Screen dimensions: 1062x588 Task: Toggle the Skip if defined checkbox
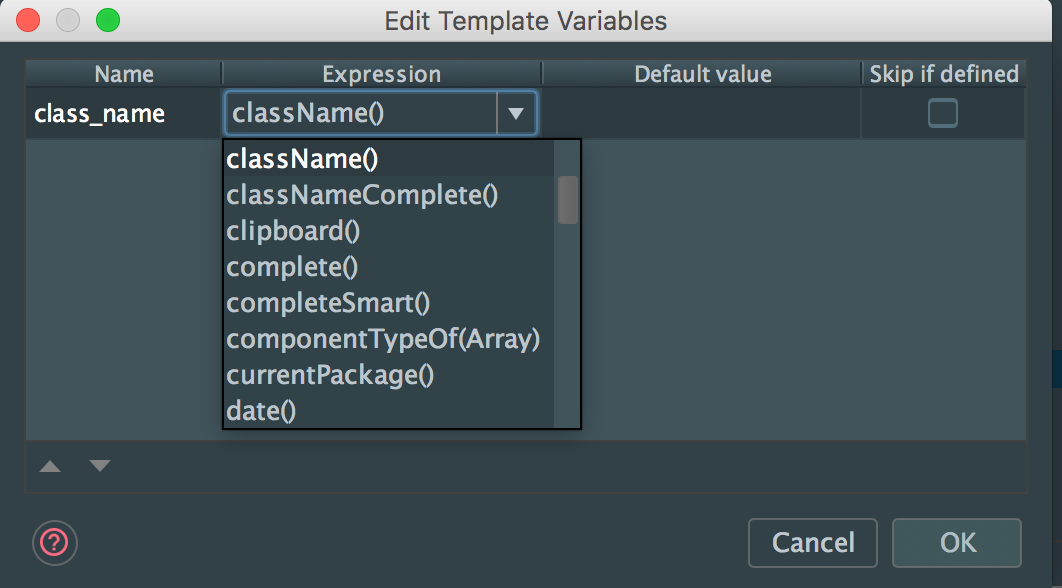tap(943, 113)
